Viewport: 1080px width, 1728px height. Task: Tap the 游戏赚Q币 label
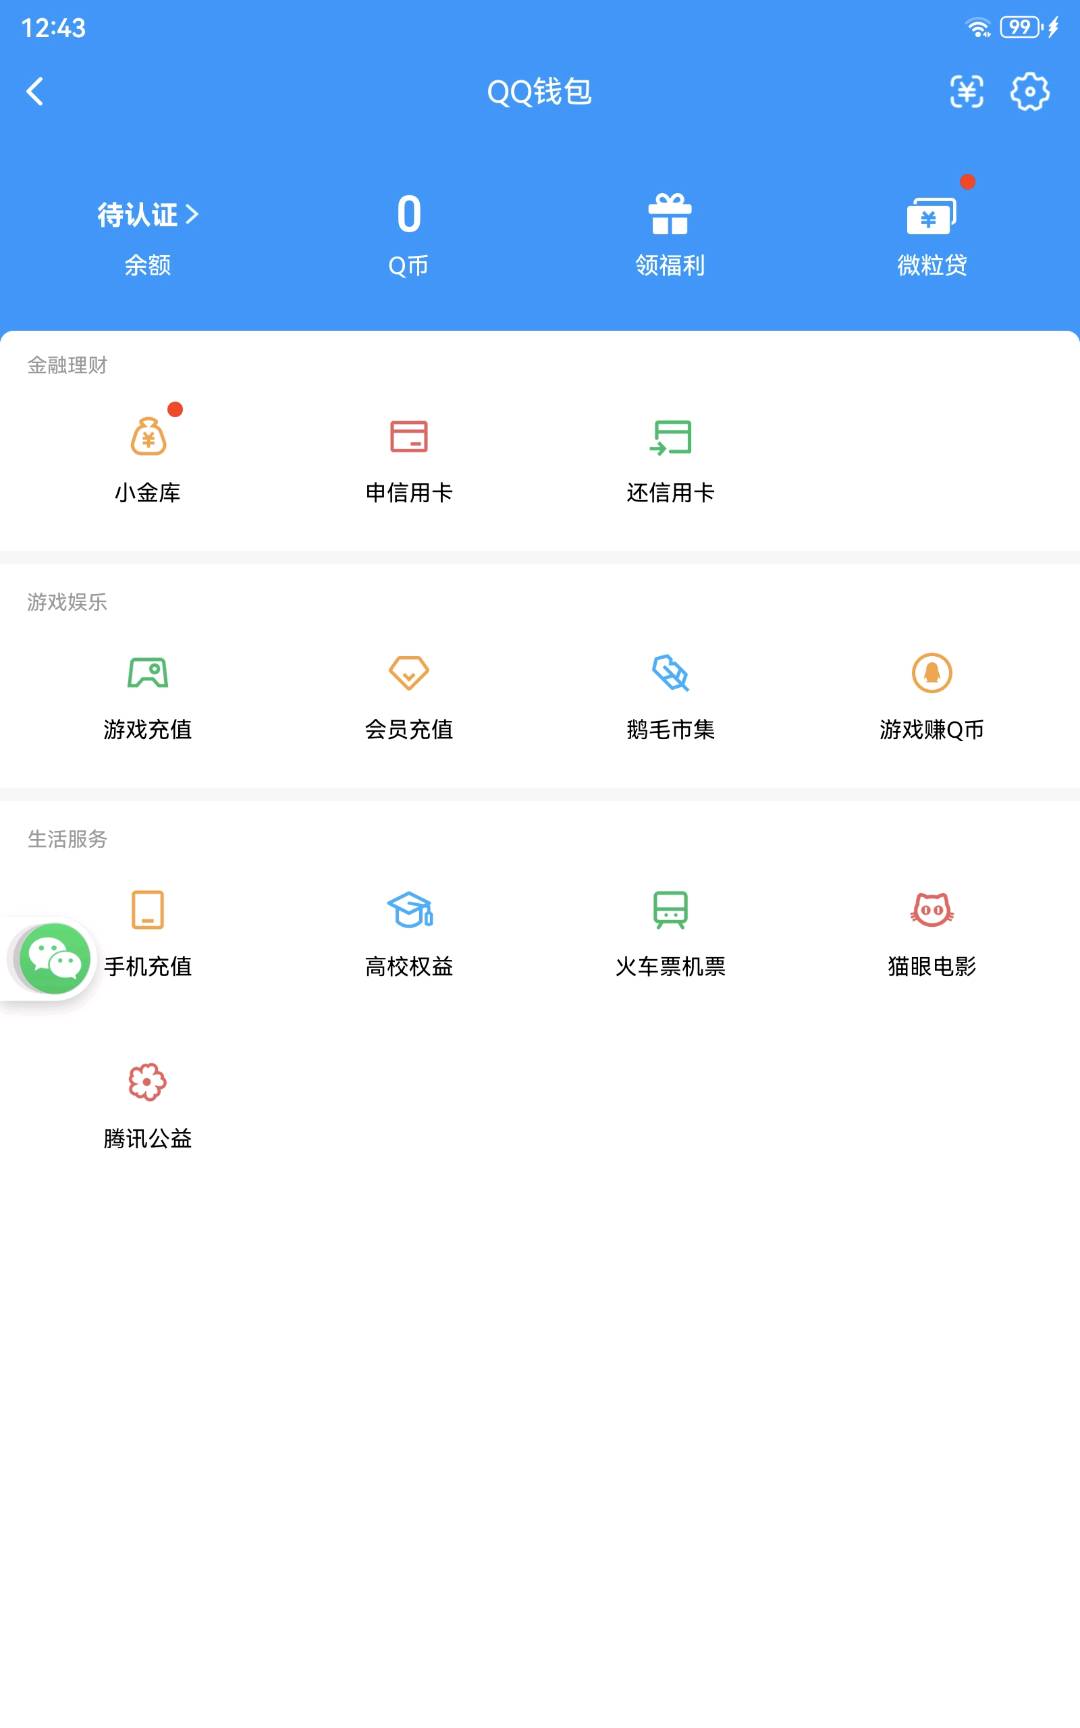[x=932, y=730]
